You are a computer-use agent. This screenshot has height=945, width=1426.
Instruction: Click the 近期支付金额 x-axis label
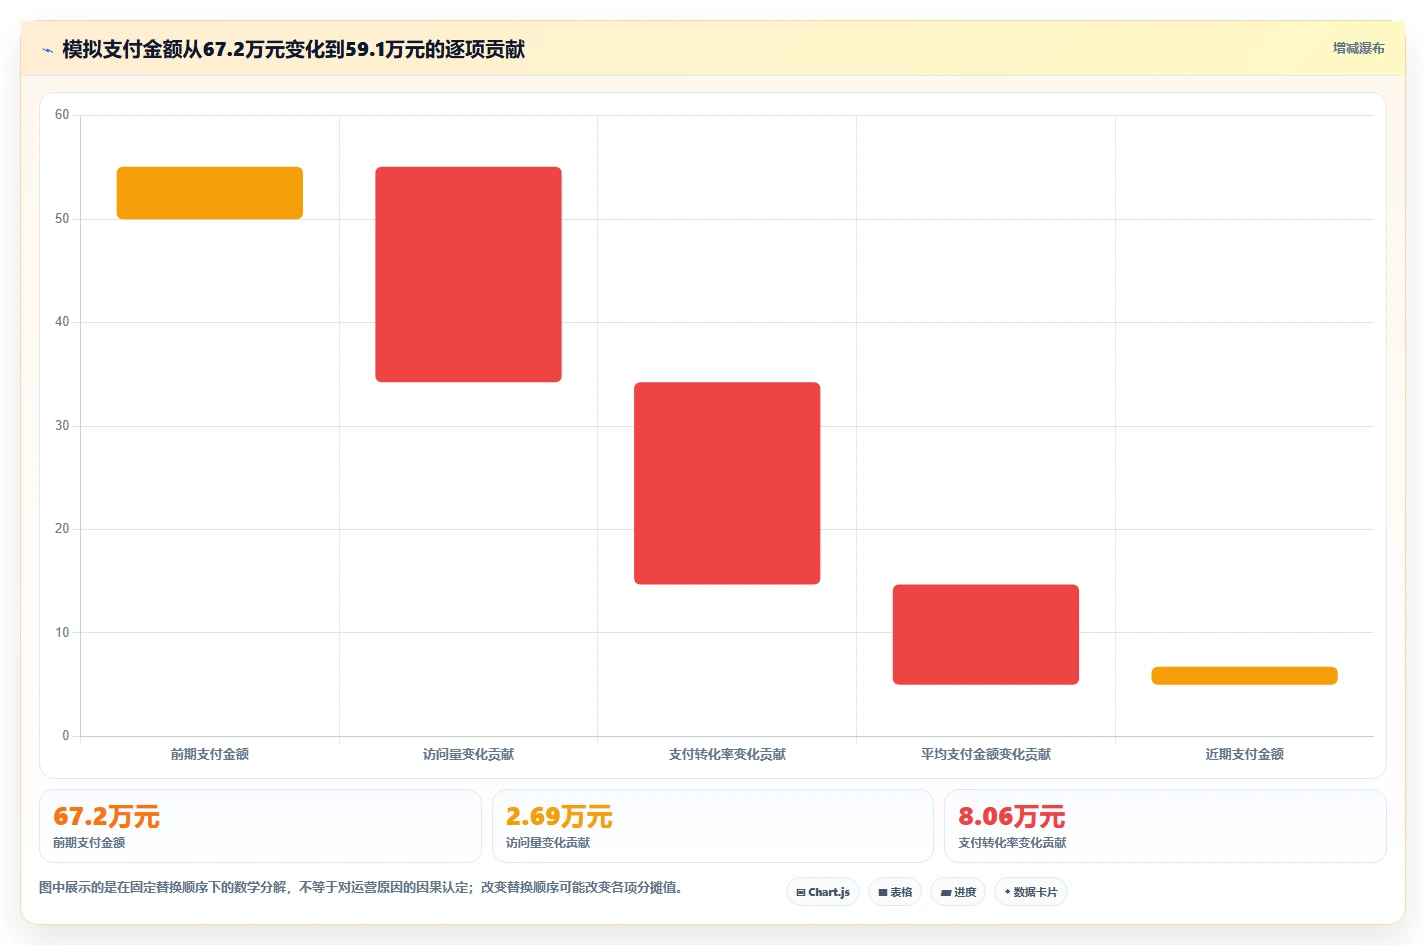point(1244,754)
